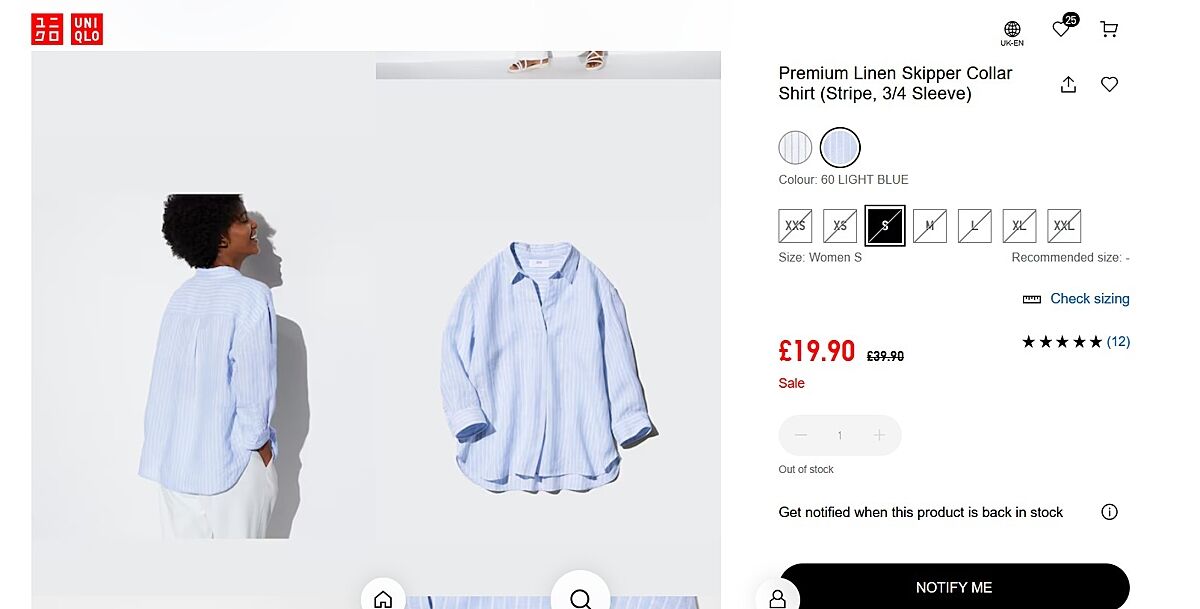
Task: Go to the home page
Action: tap(383, 598)
